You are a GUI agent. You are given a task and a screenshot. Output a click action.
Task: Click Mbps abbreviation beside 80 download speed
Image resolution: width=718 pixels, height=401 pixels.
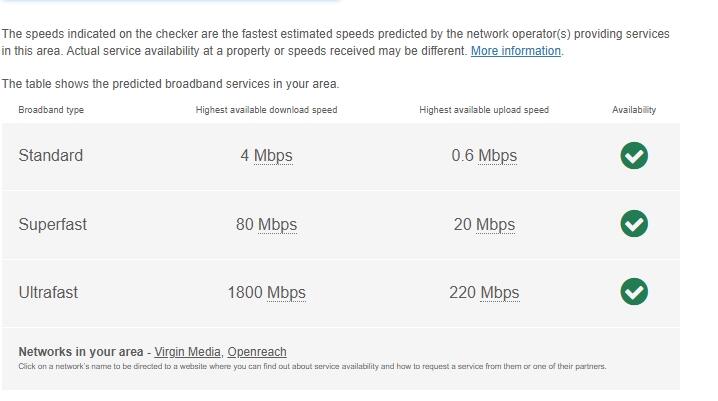pos(277,225)
